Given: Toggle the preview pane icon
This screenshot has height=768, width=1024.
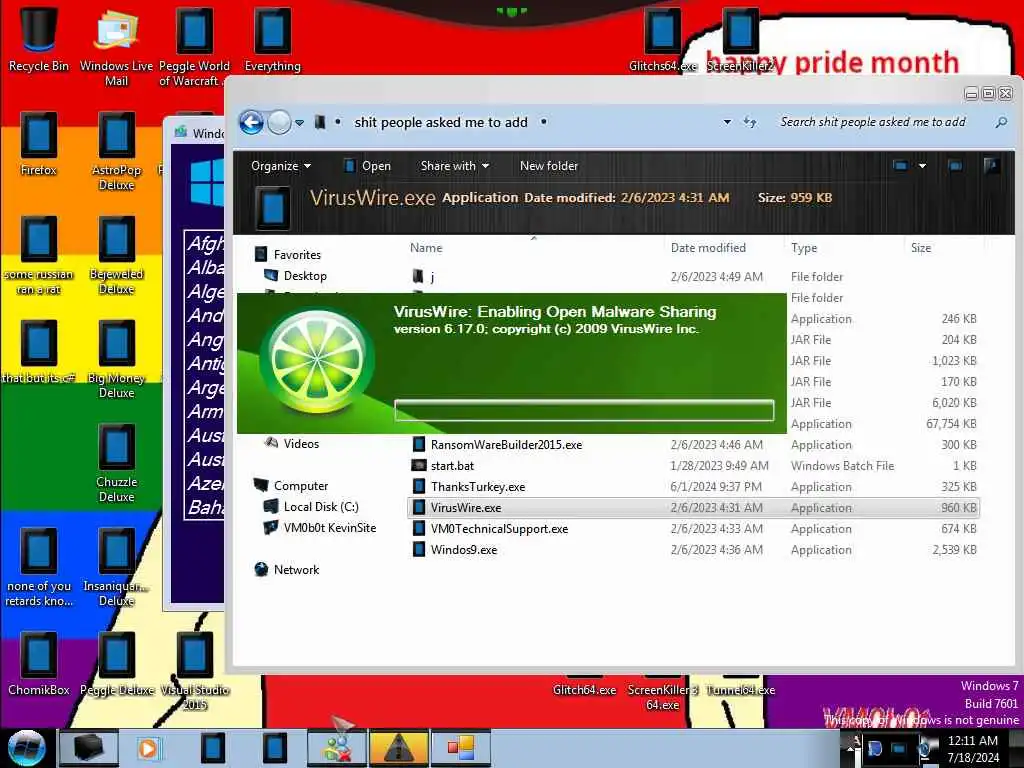Looking at the screenshot, I should [x=955, y=166].
